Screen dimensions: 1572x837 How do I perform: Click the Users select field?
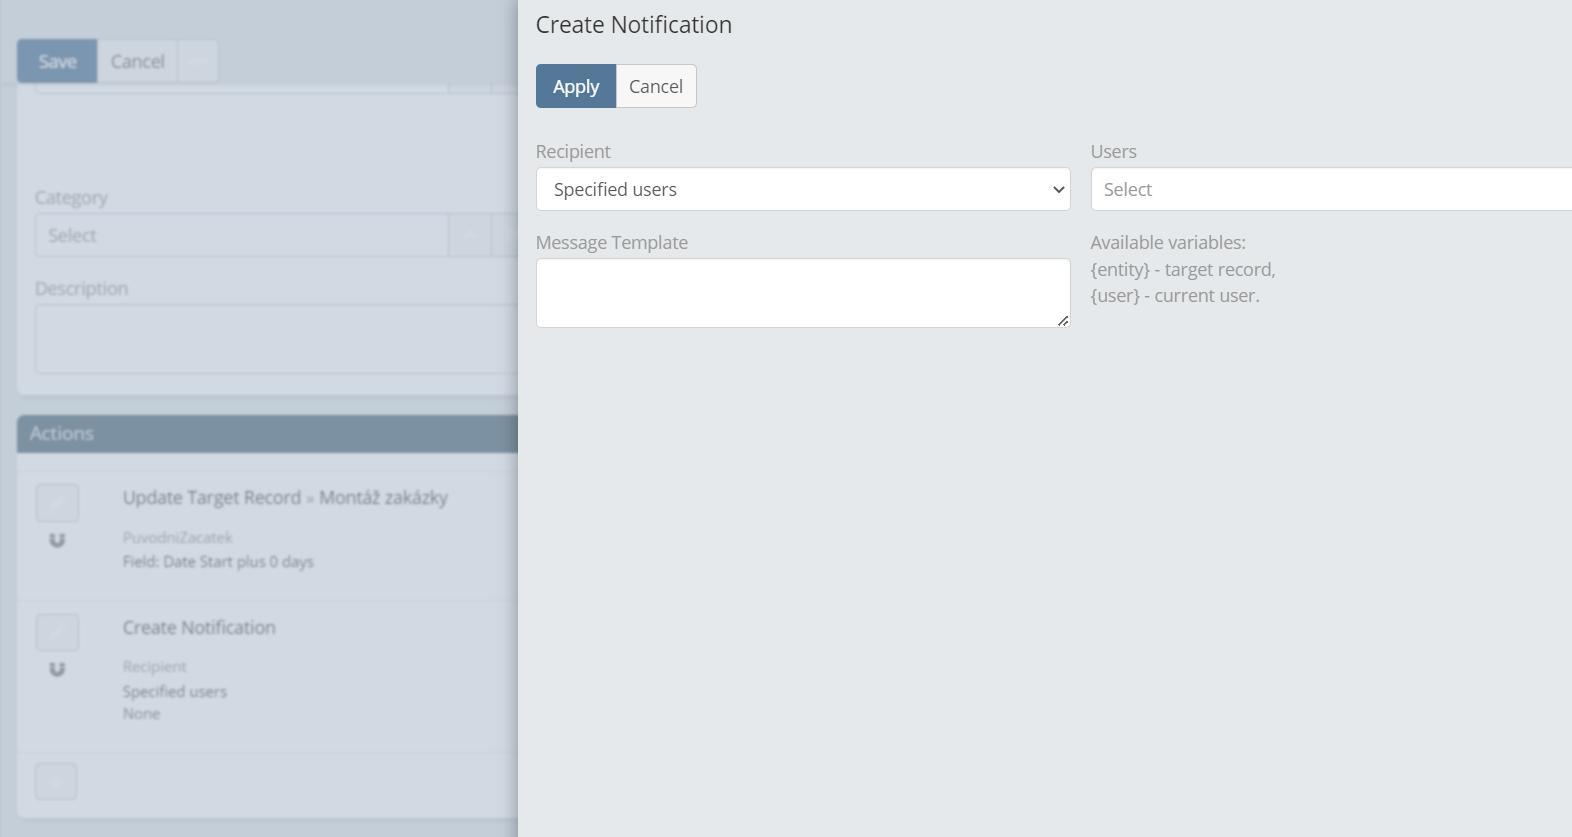(x=1330, y=190)
